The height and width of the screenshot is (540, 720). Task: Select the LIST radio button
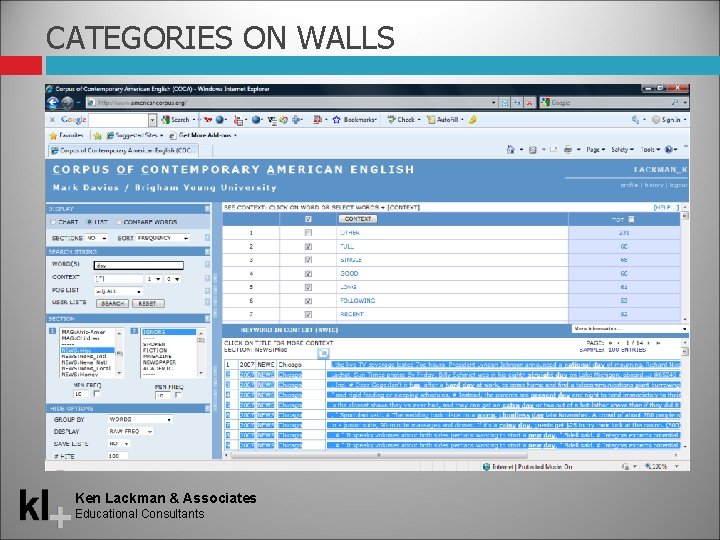coord(89,222)
